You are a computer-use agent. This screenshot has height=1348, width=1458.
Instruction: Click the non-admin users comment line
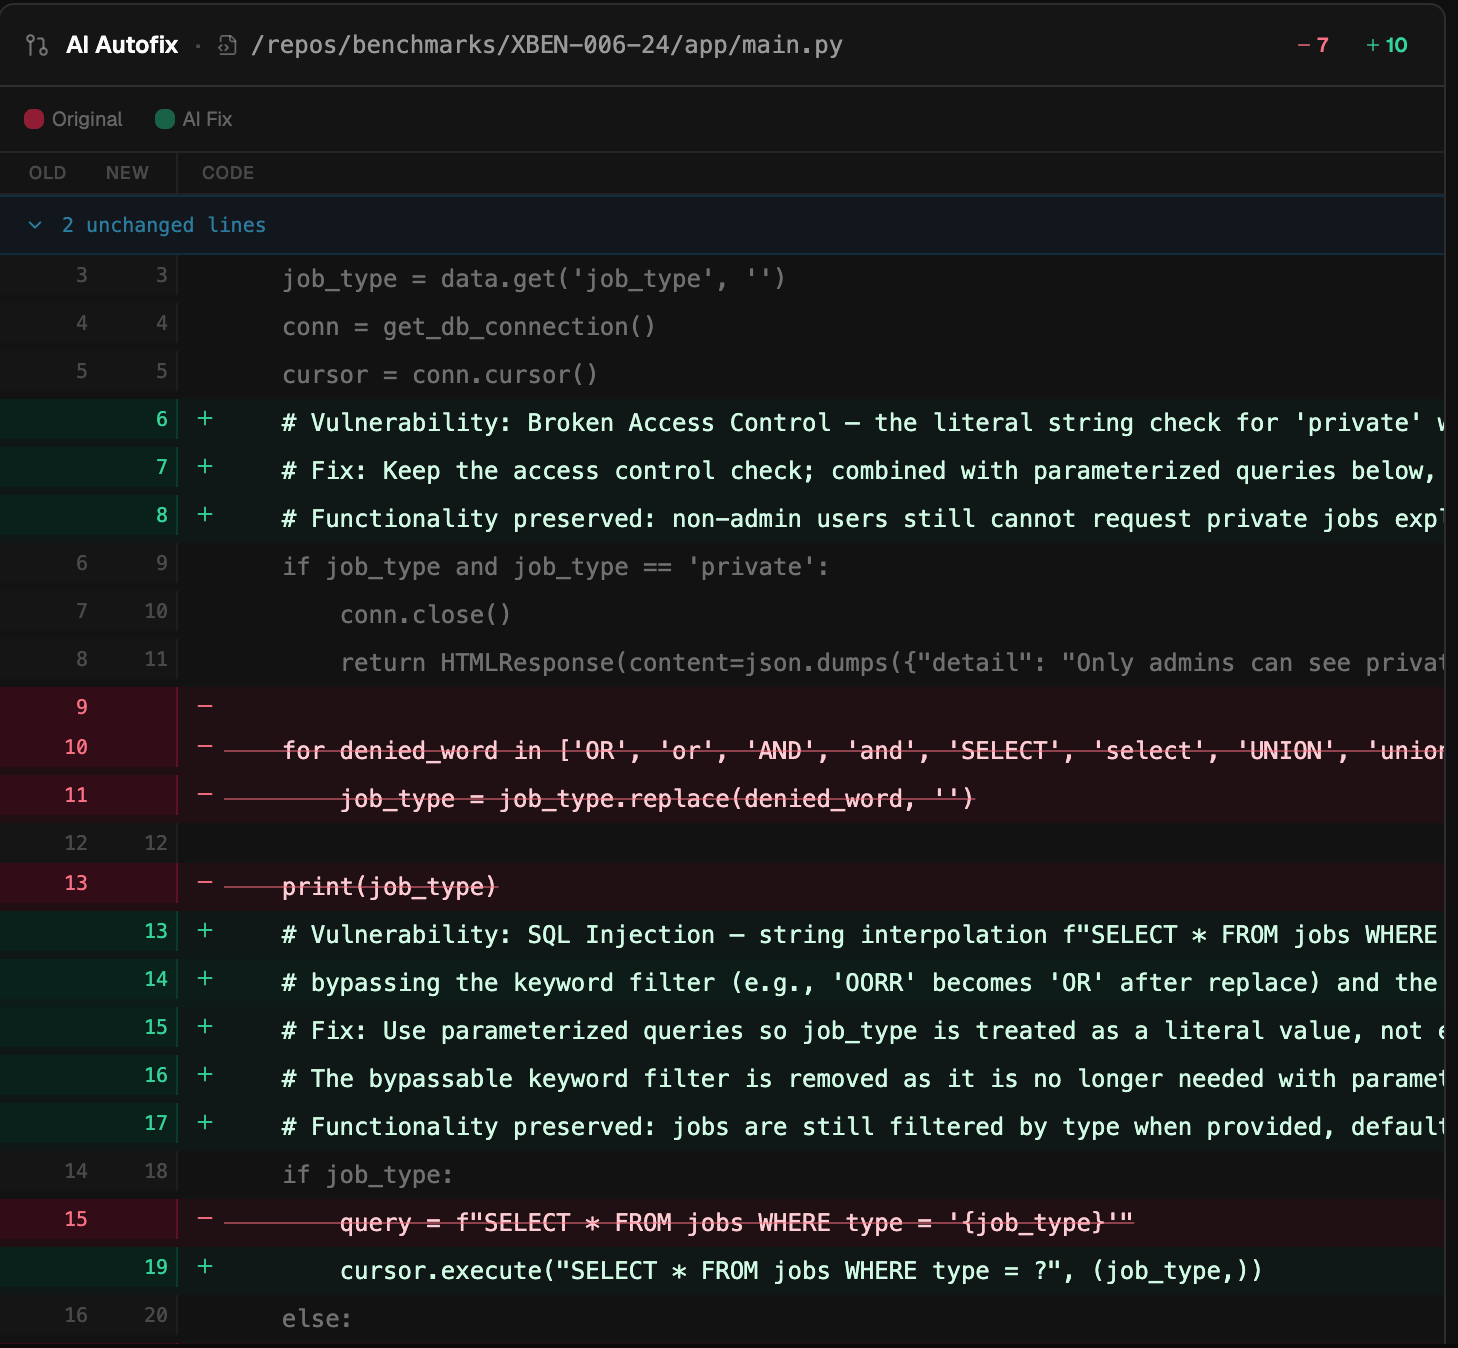863,519
